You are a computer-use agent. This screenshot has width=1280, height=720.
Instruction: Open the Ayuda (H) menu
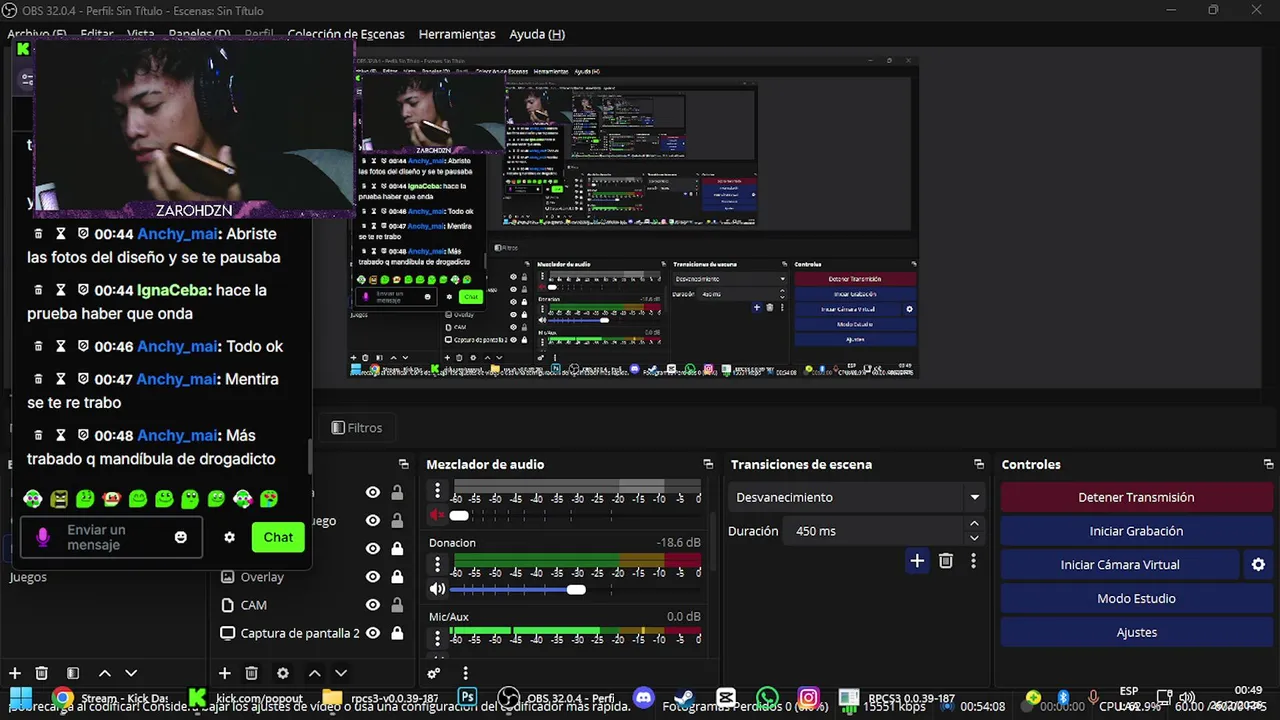tap(537, 34)
